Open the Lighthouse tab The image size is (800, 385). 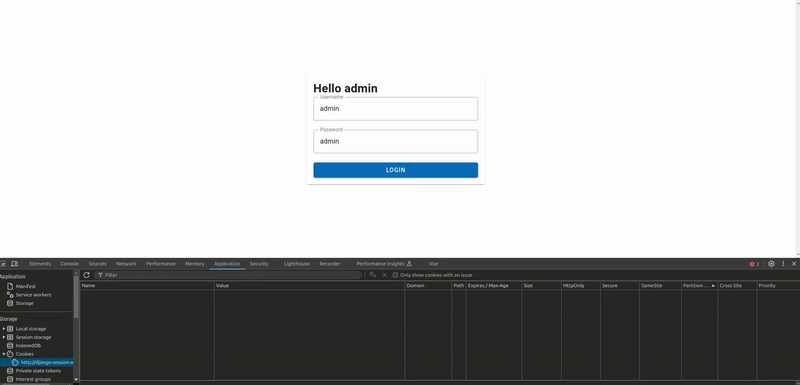(296, 264)
